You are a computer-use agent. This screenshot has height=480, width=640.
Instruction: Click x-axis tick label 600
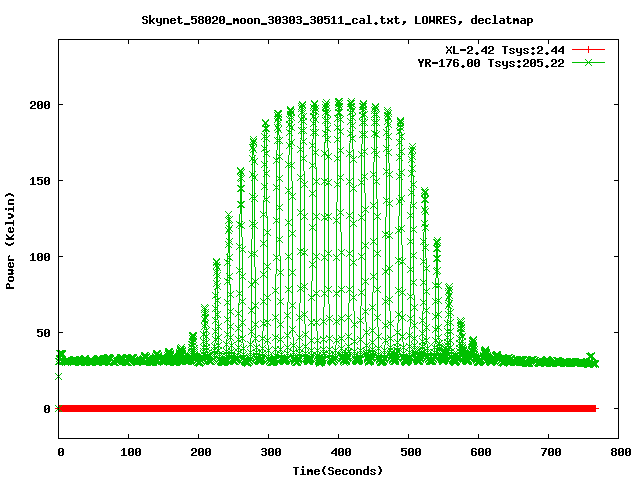point(481,452)
